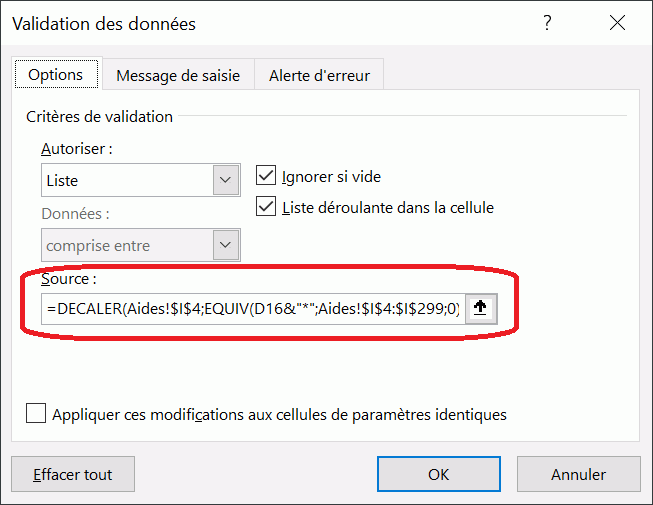The width and height of the screenshot is (653, 505).
Task: Open the Message de saisie tab
Action: 178,75
